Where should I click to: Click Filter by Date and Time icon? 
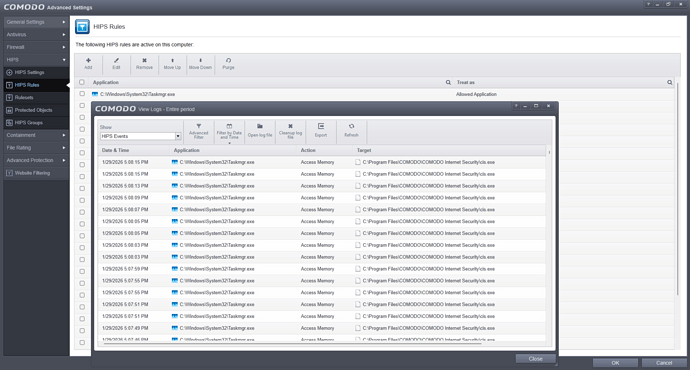[229, 131]
